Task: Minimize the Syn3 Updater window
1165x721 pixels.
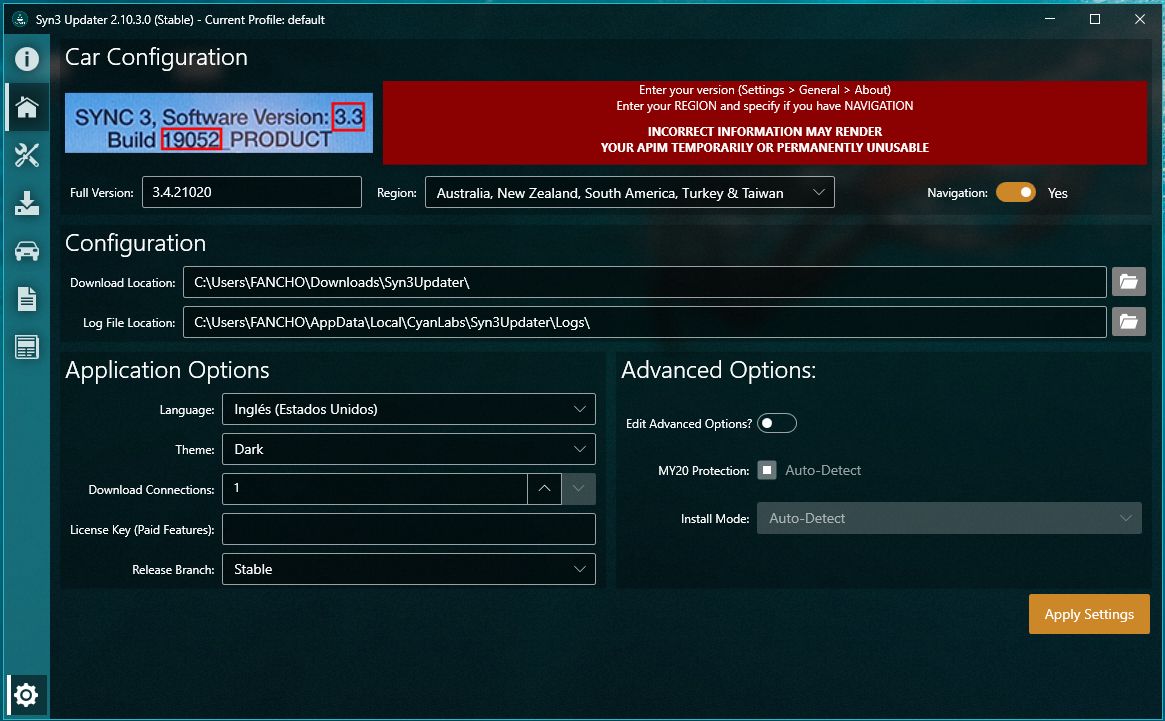Action: point(1050,19)
